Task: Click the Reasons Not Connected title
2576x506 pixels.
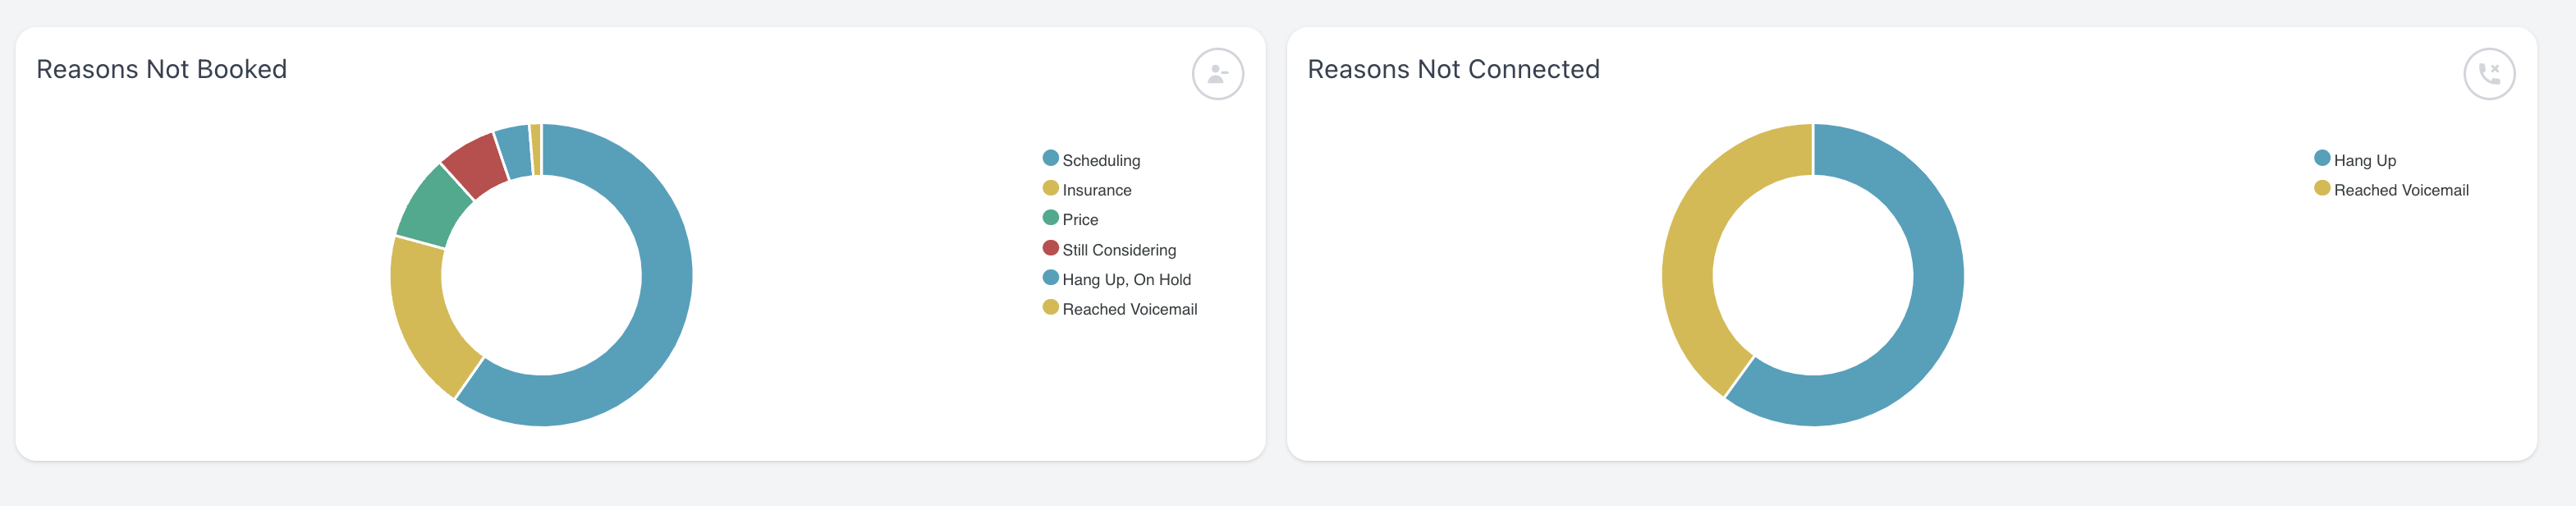Action: (1453, 69)
